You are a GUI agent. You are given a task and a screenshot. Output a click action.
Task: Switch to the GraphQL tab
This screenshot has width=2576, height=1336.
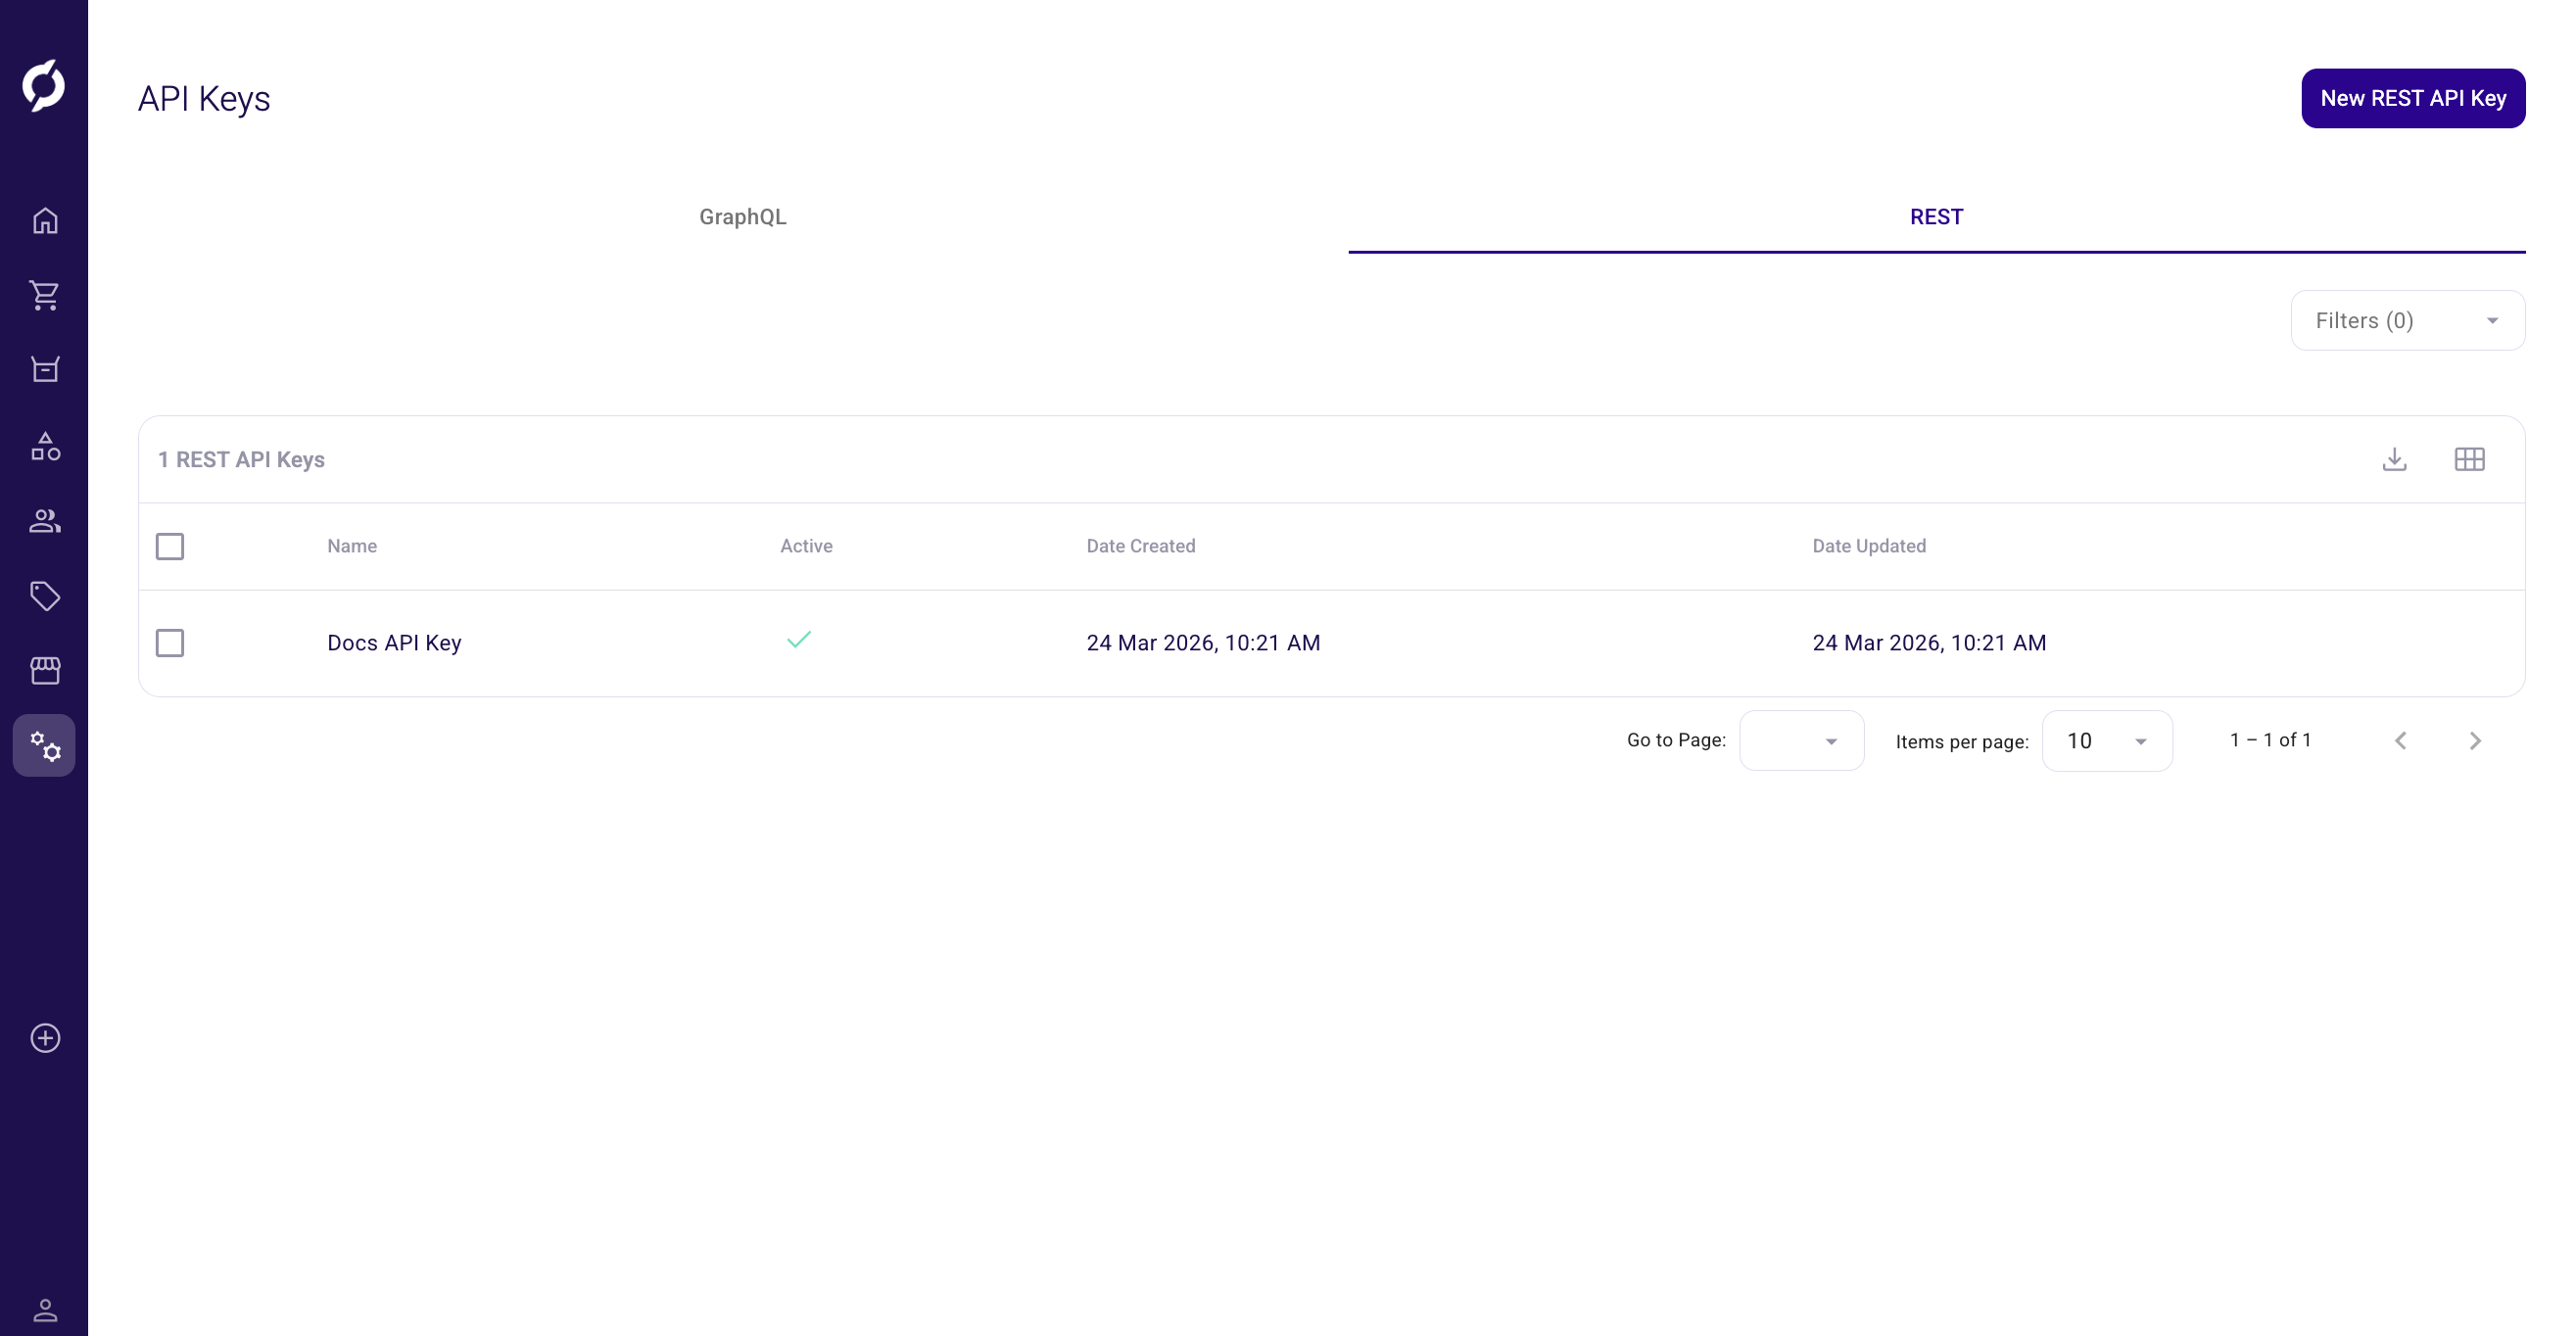point(742,217)
